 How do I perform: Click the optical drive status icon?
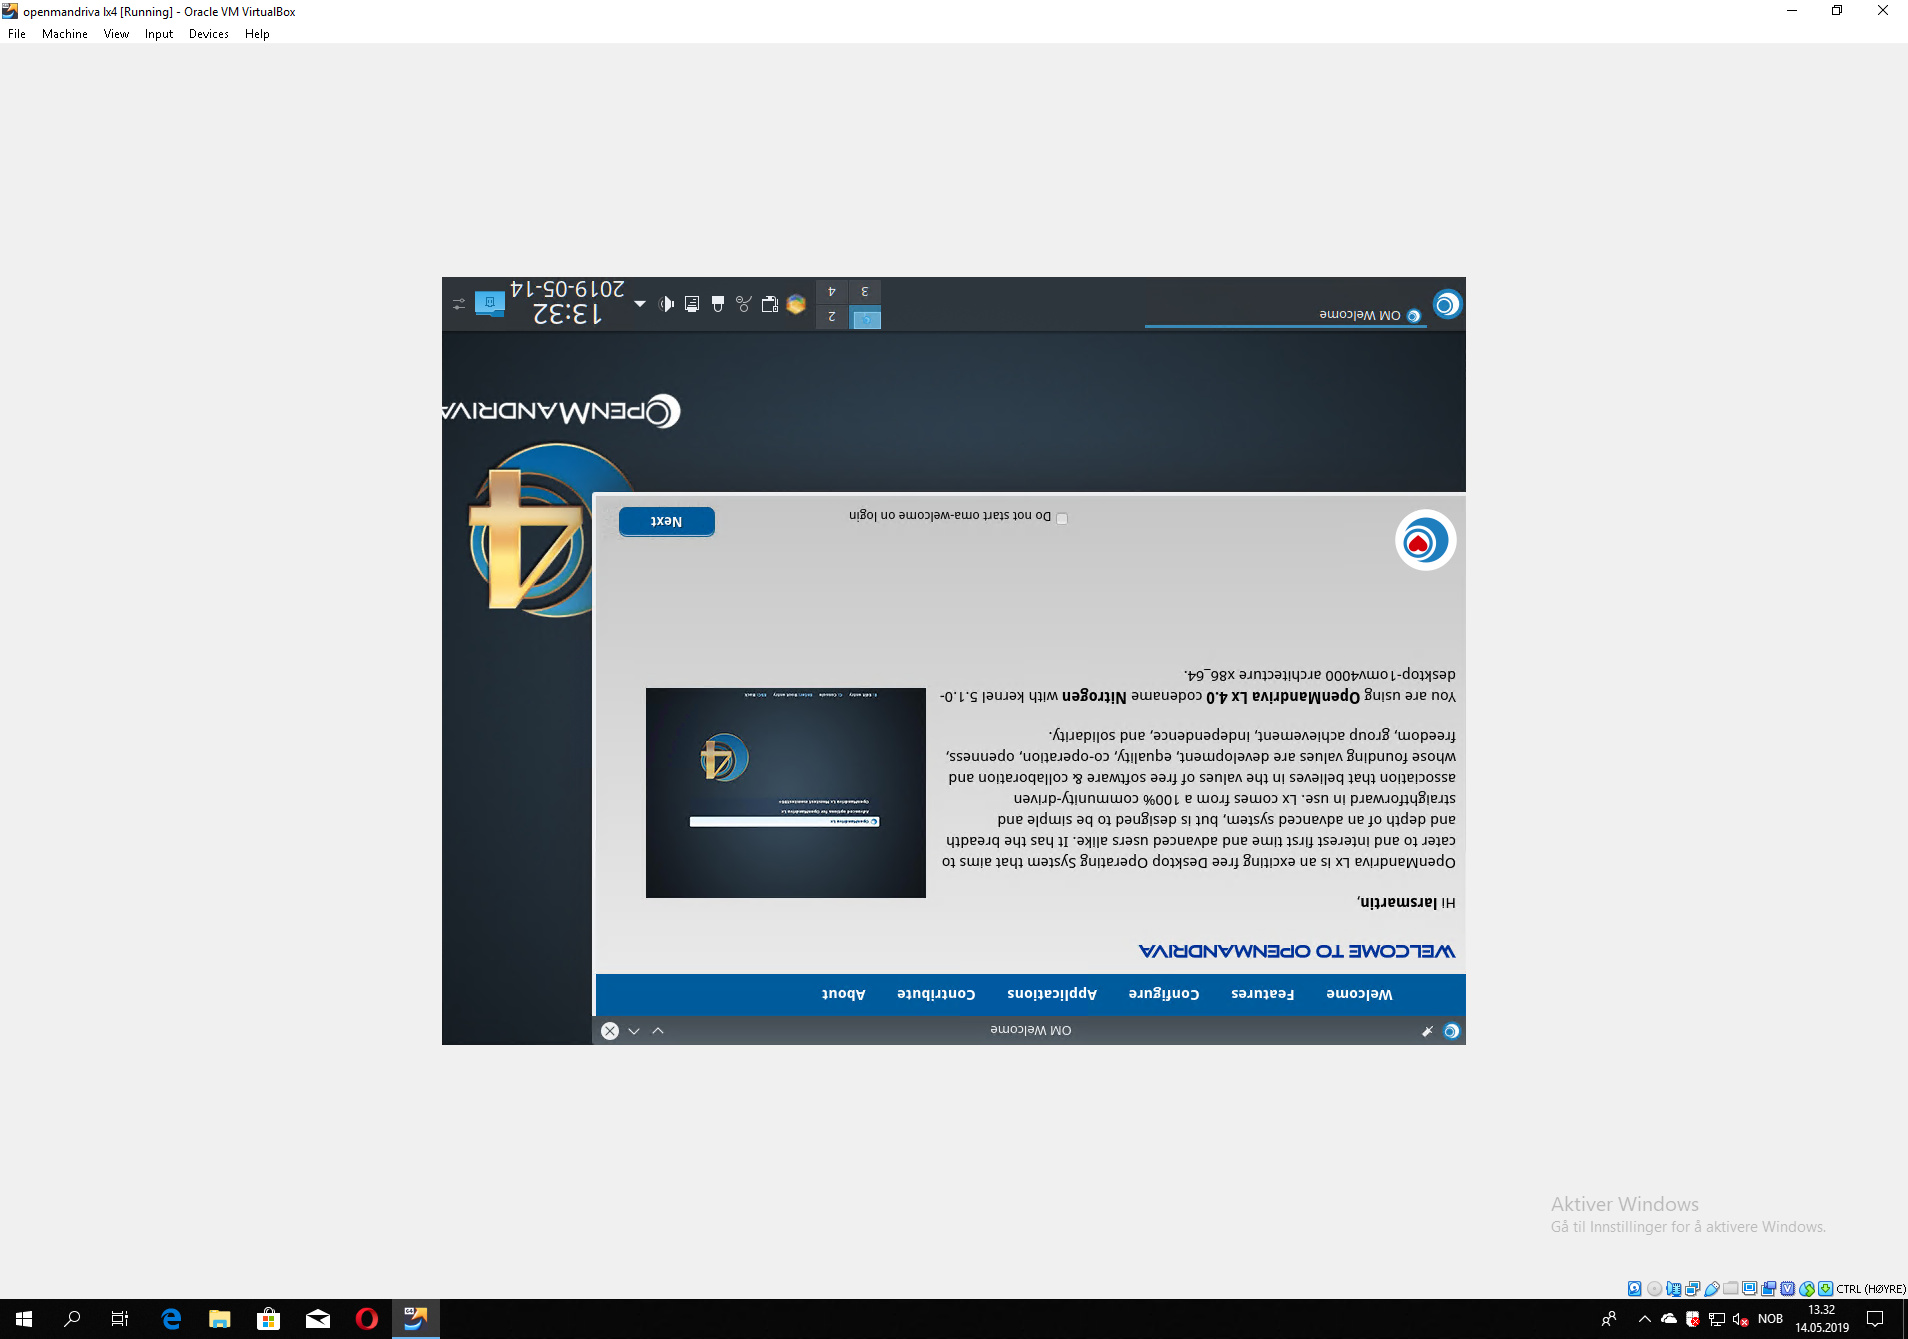click(x=1654, y=1288)
